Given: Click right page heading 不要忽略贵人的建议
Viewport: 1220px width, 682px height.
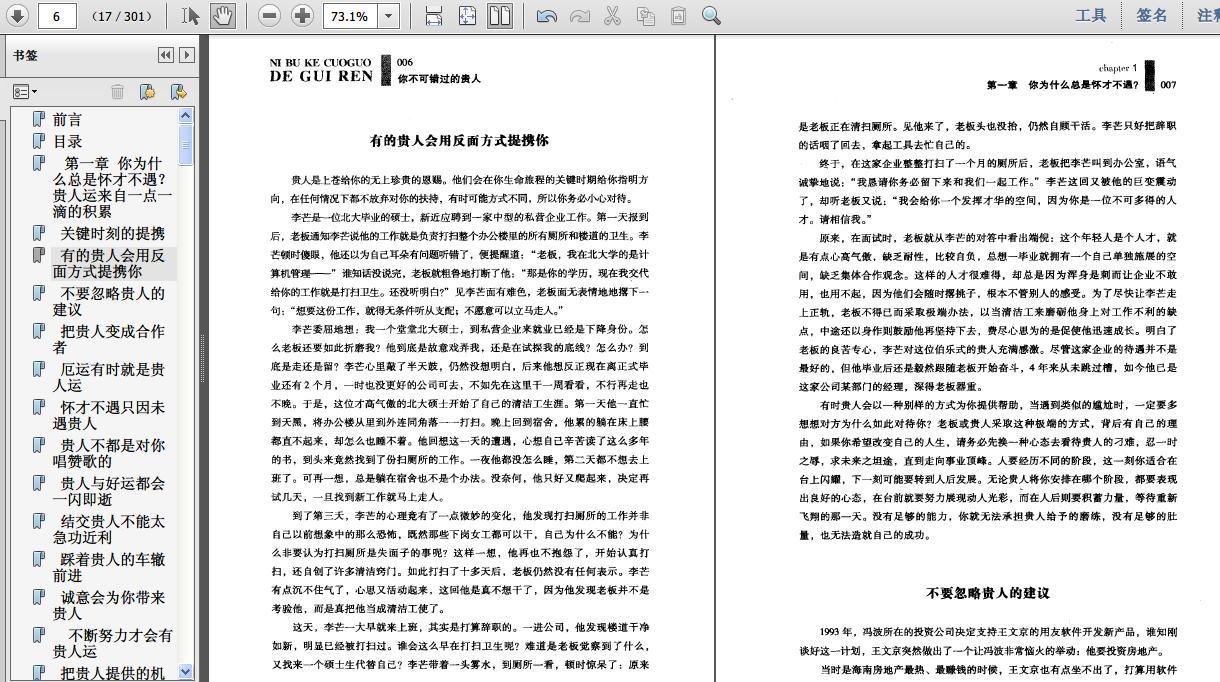Looking at the screenshot, I should pos(988,593).
